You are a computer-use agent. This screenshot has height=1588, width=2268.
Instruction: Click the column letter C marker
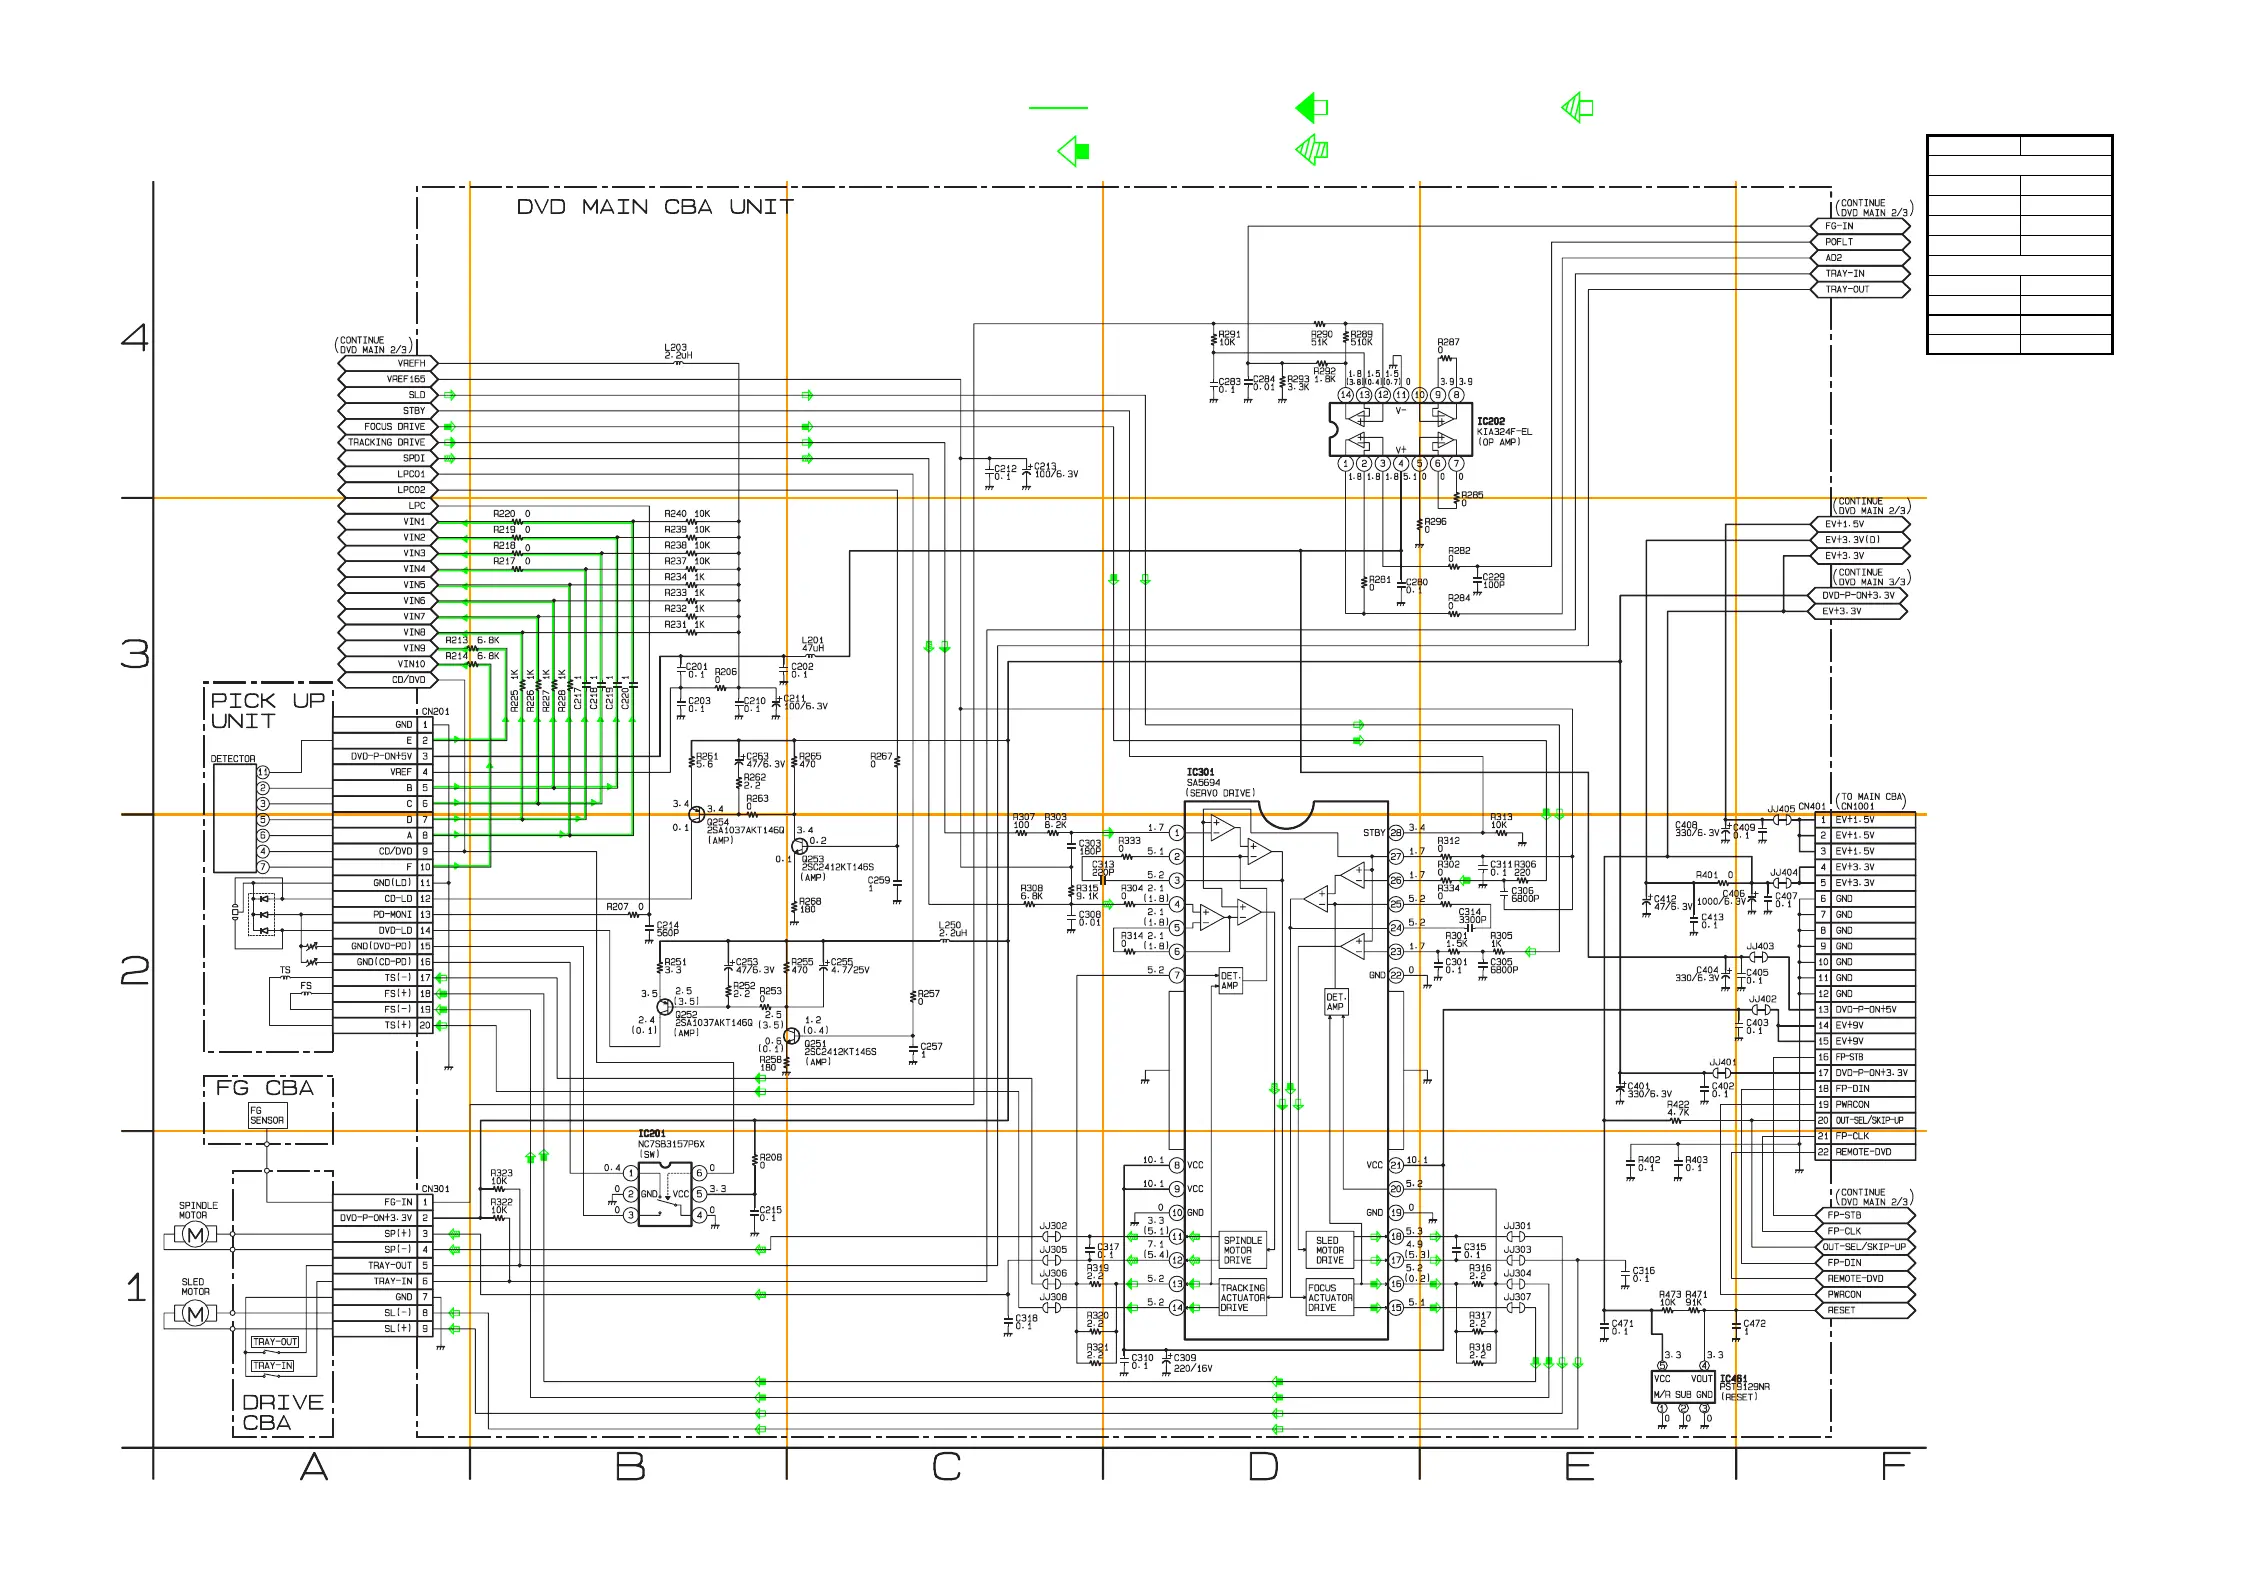946,1467
